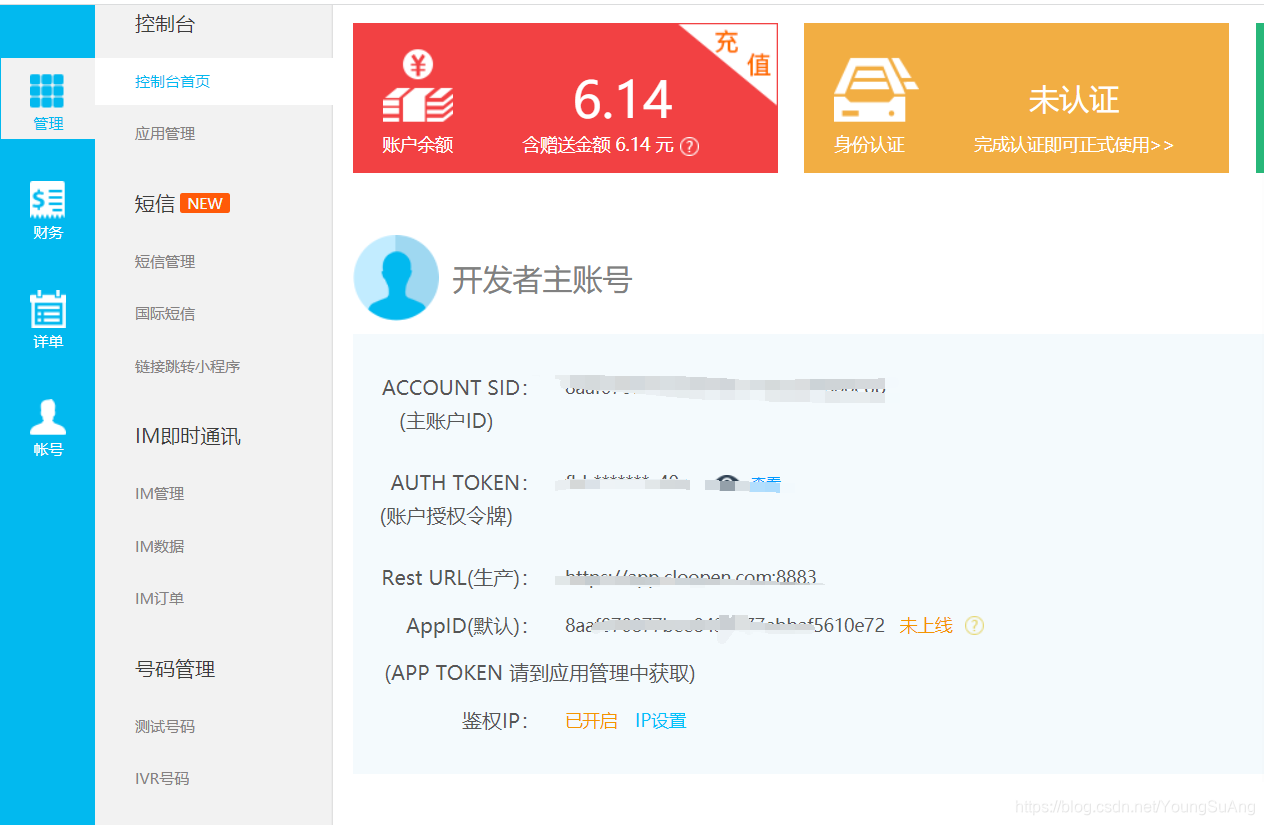Reveal the AUTH TOKEN with eye icon
This screenshot has width=1264, height=825.
tap(727, 483)
